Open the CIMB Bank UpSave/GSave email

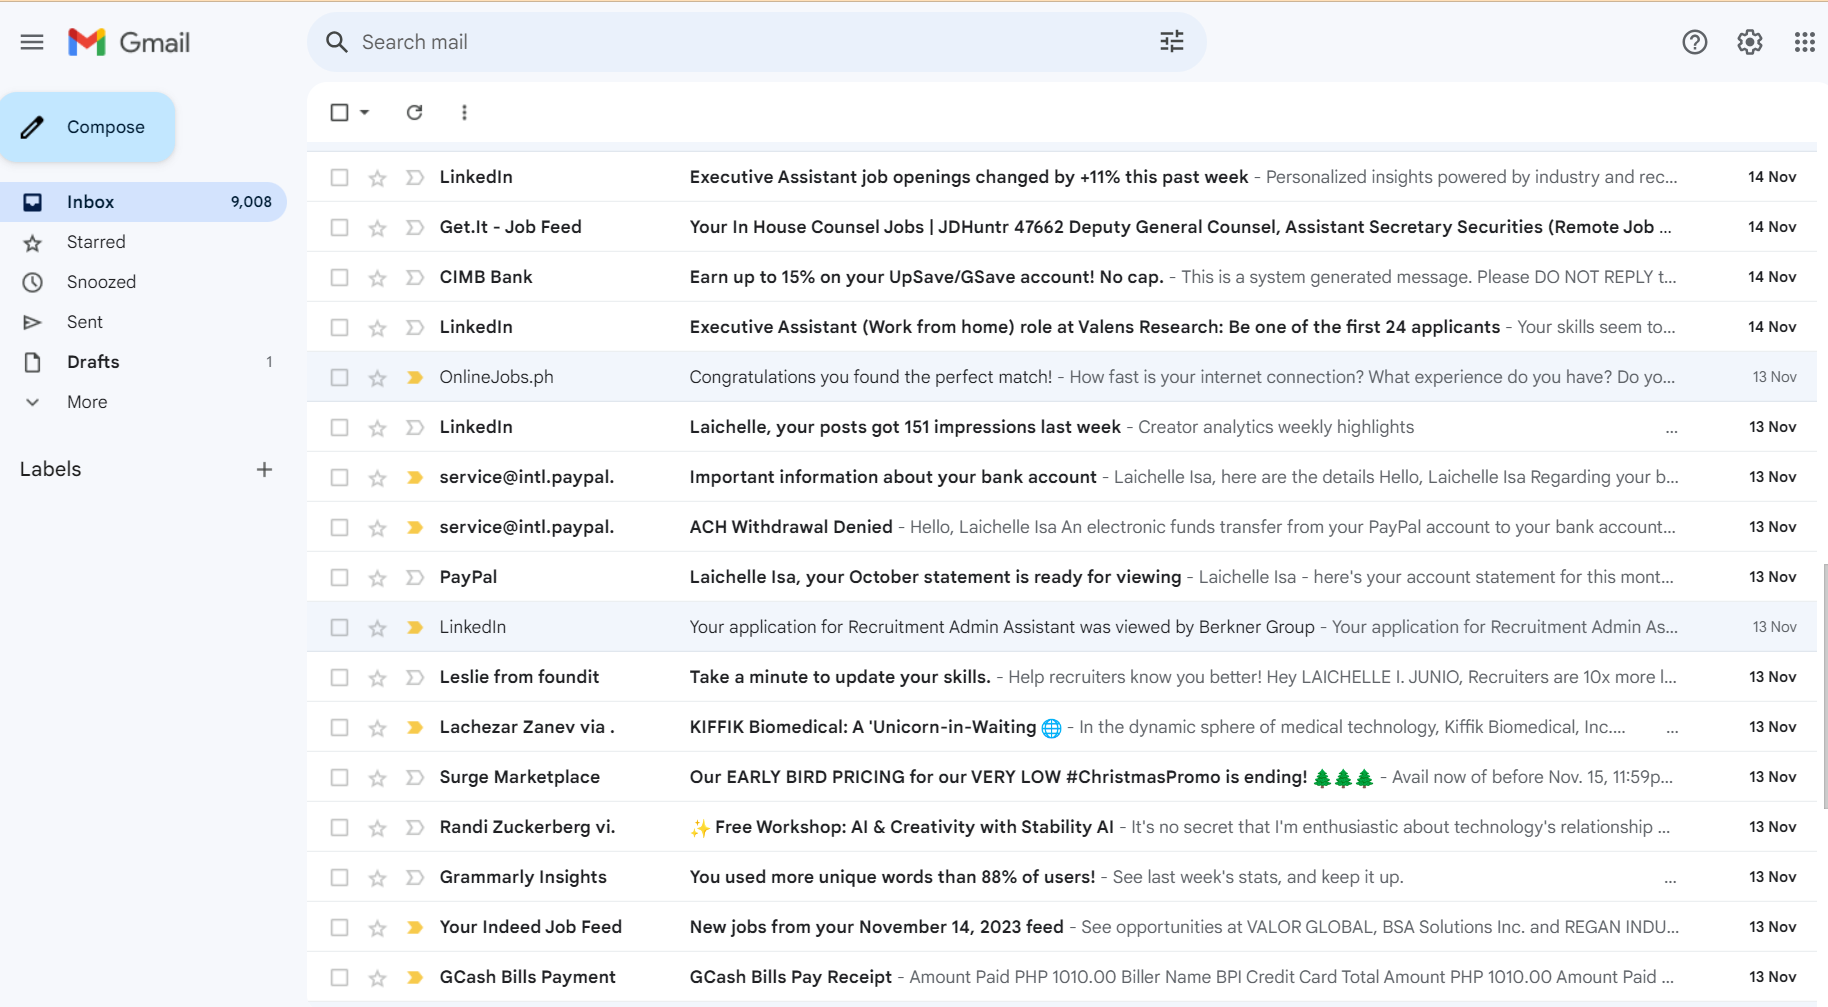coord(1062,277)
